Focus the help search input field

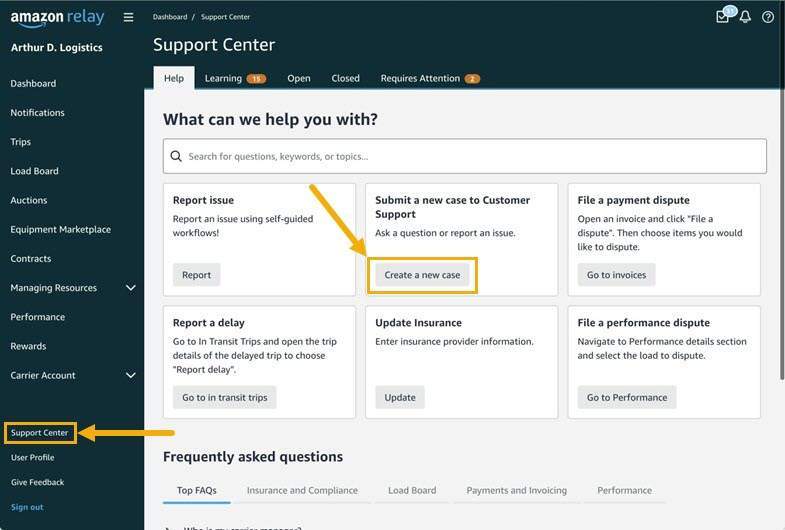470,156
